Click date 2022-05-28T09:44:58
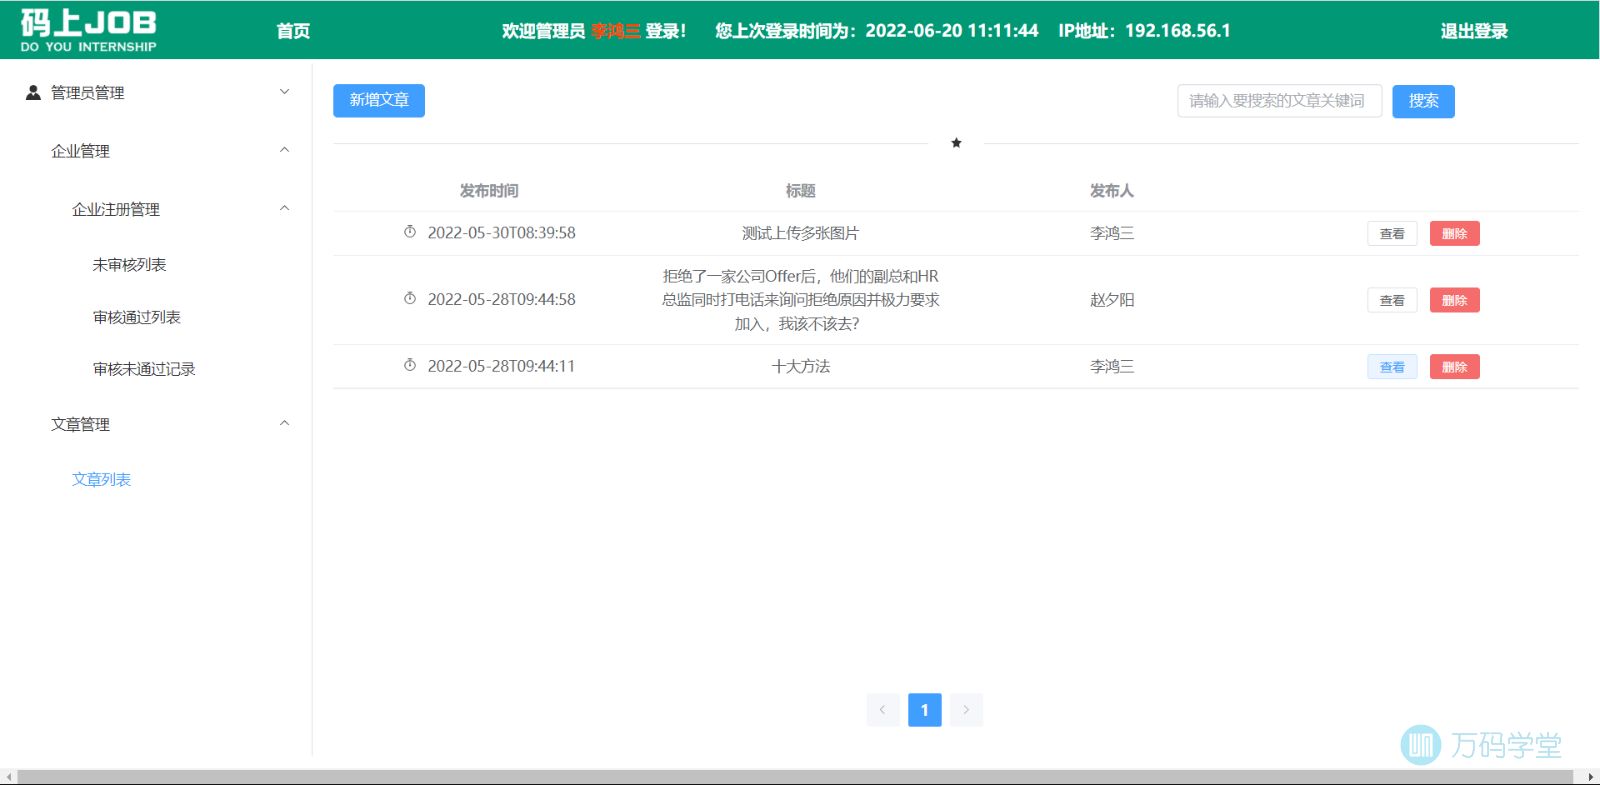 coord(501,299)
